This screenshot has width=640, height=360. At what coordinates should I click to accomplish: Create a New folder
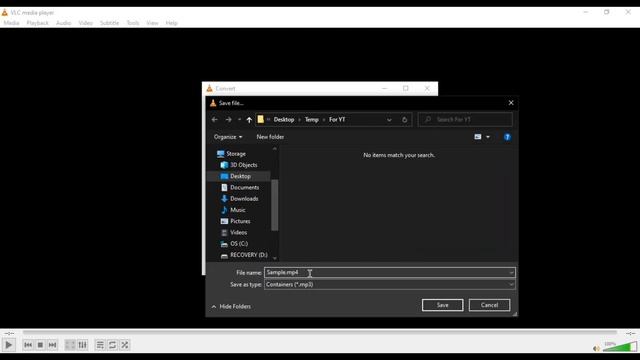270,137
